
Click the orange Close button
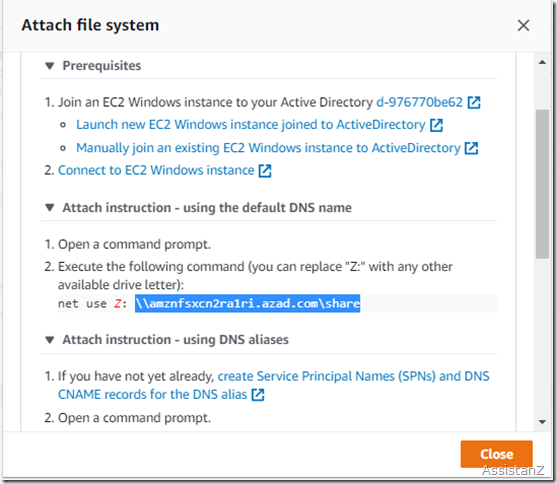pyautogui.click(x=496, y=454)
